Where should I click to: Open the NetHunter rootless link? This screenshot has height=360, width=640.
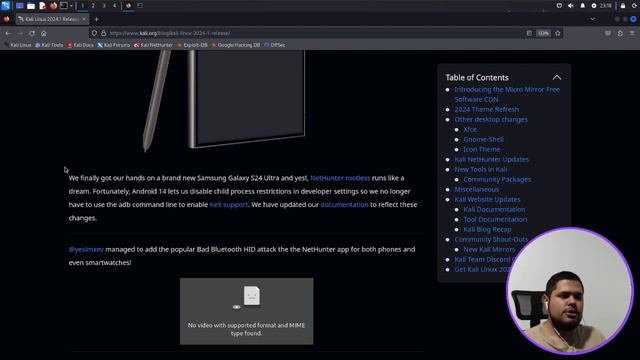point(340,178)
